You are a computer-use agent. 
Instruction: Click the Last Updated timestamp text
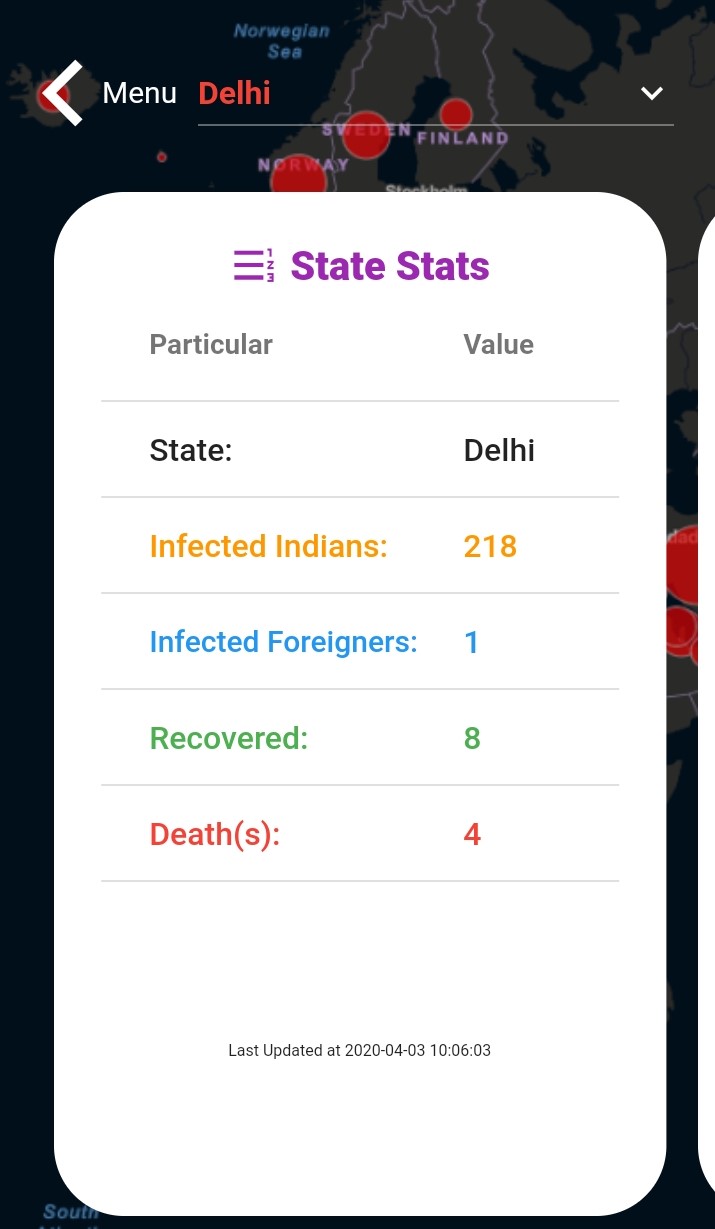(x=359, y=1050)
